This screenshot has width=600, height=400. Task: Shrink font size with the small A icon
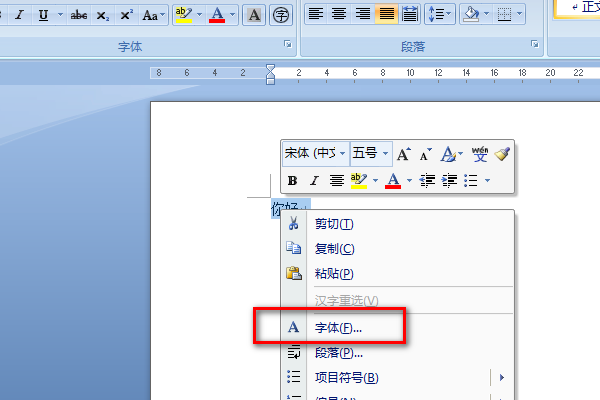426,155
